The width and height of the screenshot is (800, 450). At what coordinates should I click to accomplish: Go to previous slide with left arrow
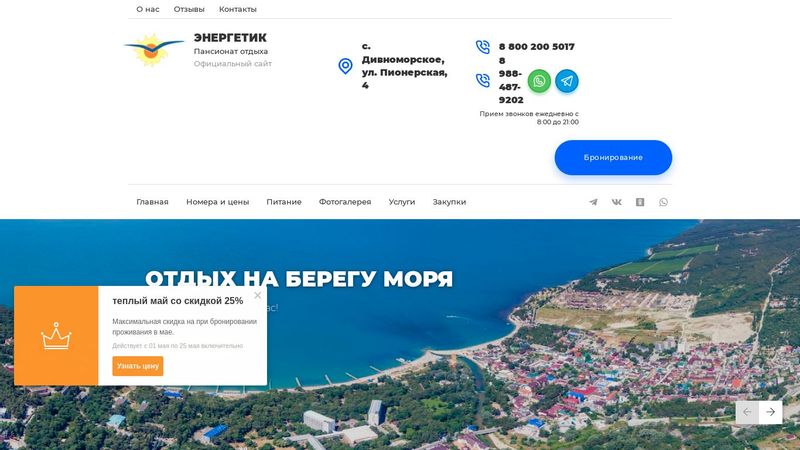[x=747, y=412]
